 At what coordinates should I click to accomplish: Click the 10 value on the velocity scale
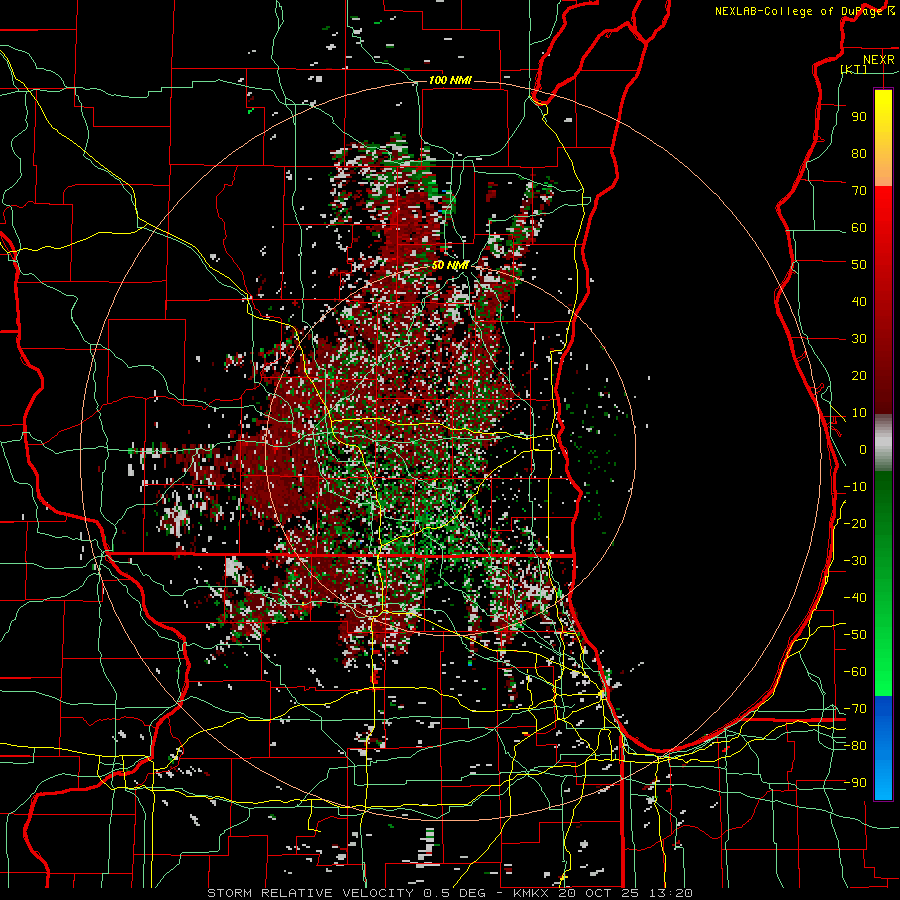859,413
